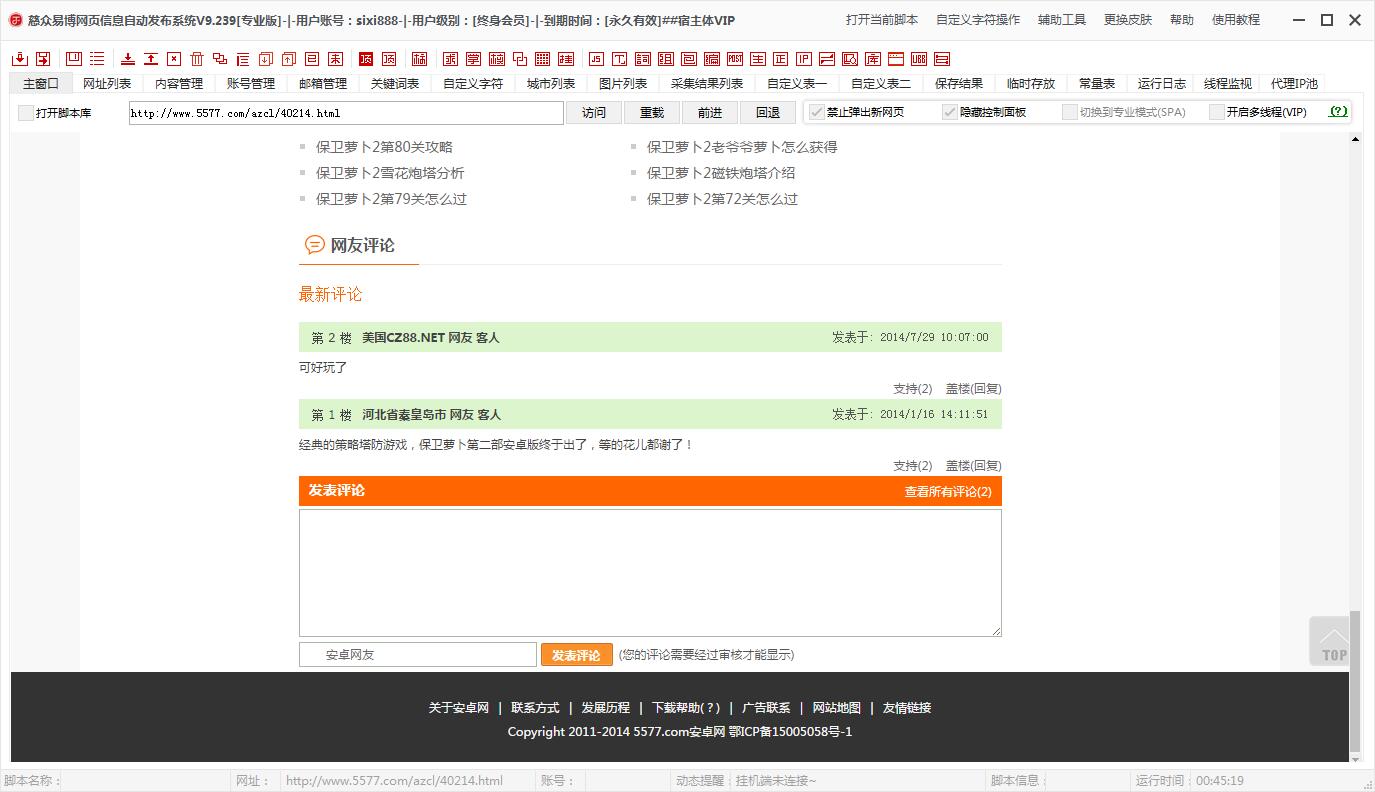
Task: Open the 网站地图 footer link
Action: 837,708
